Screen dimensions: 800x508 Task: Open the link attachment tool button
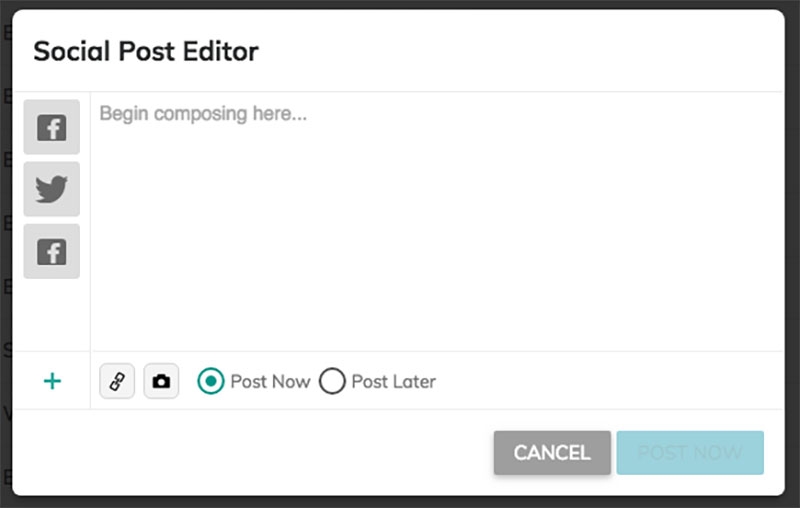click(x=117, y=381)
